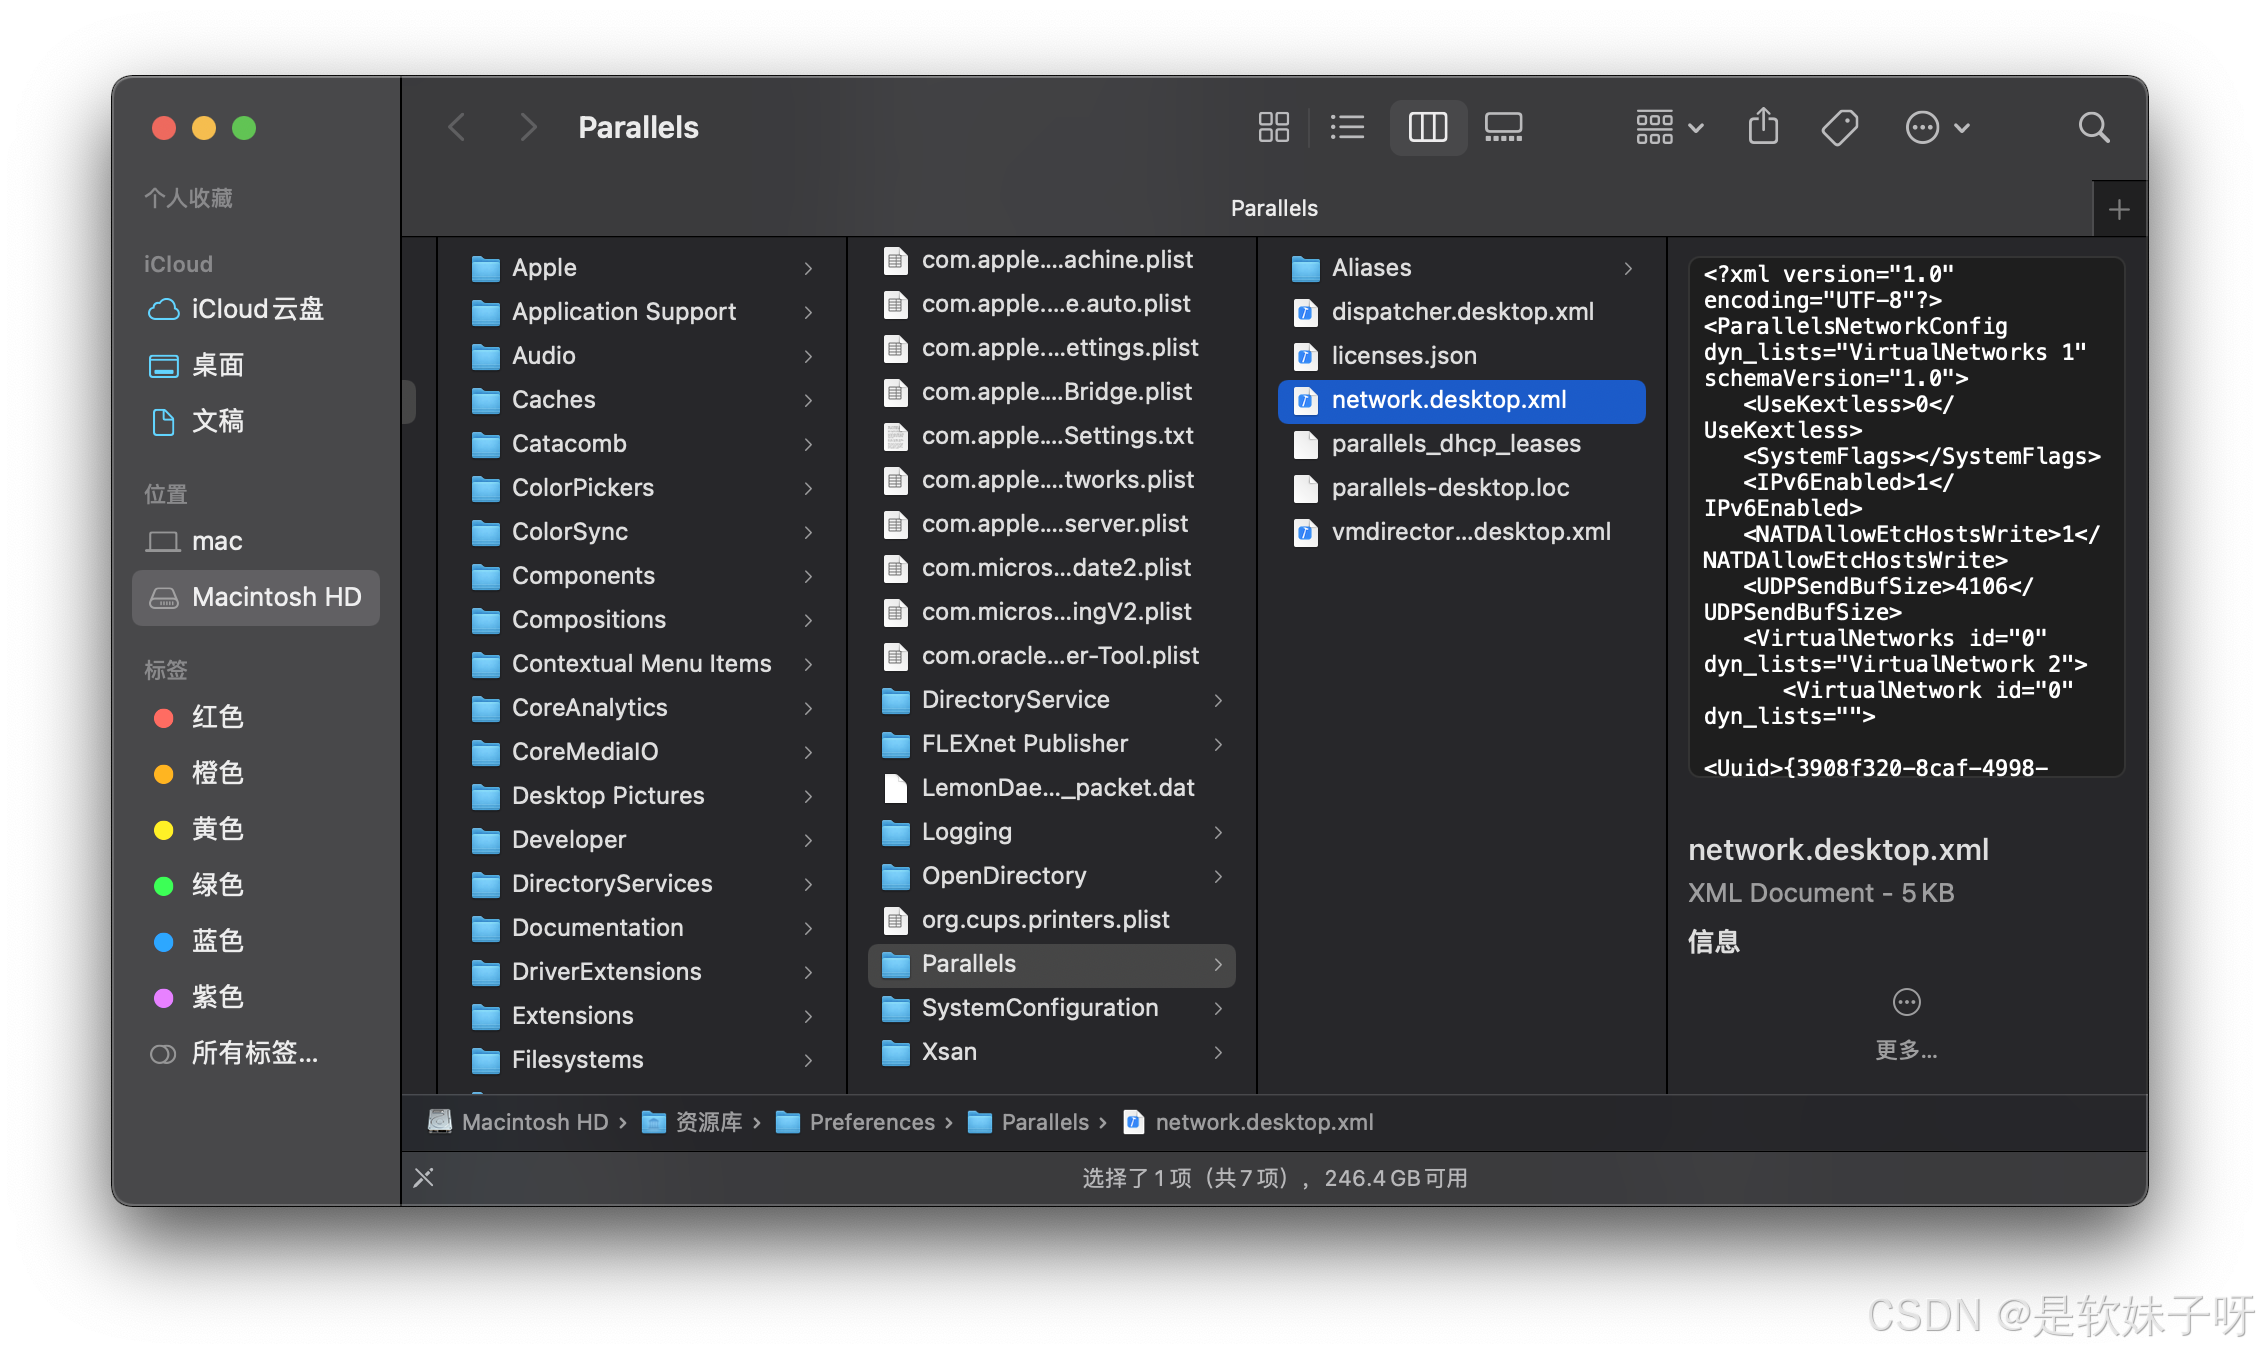Open iCloud云盘 in the sidebar
This screenshot has height=1354, width=2260.
[x=256, y=309]
